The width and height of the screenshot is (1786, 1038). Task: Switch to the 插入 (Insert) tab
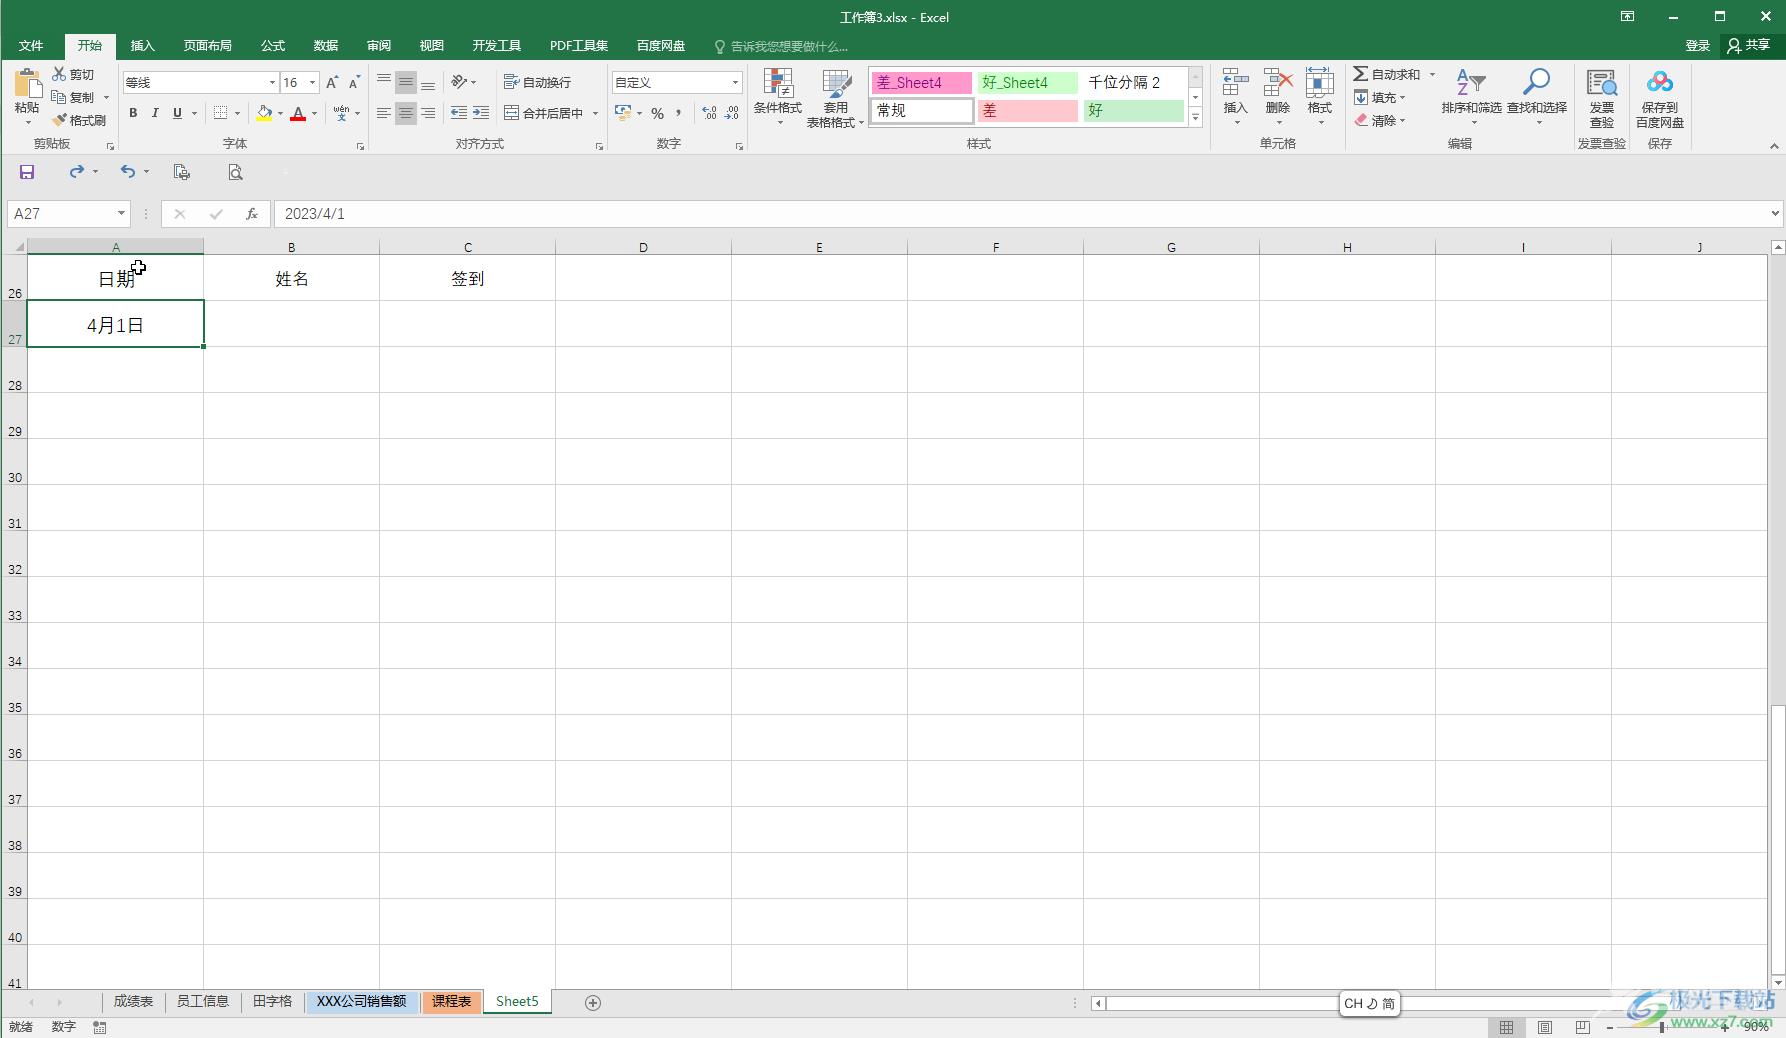(142, 46)
